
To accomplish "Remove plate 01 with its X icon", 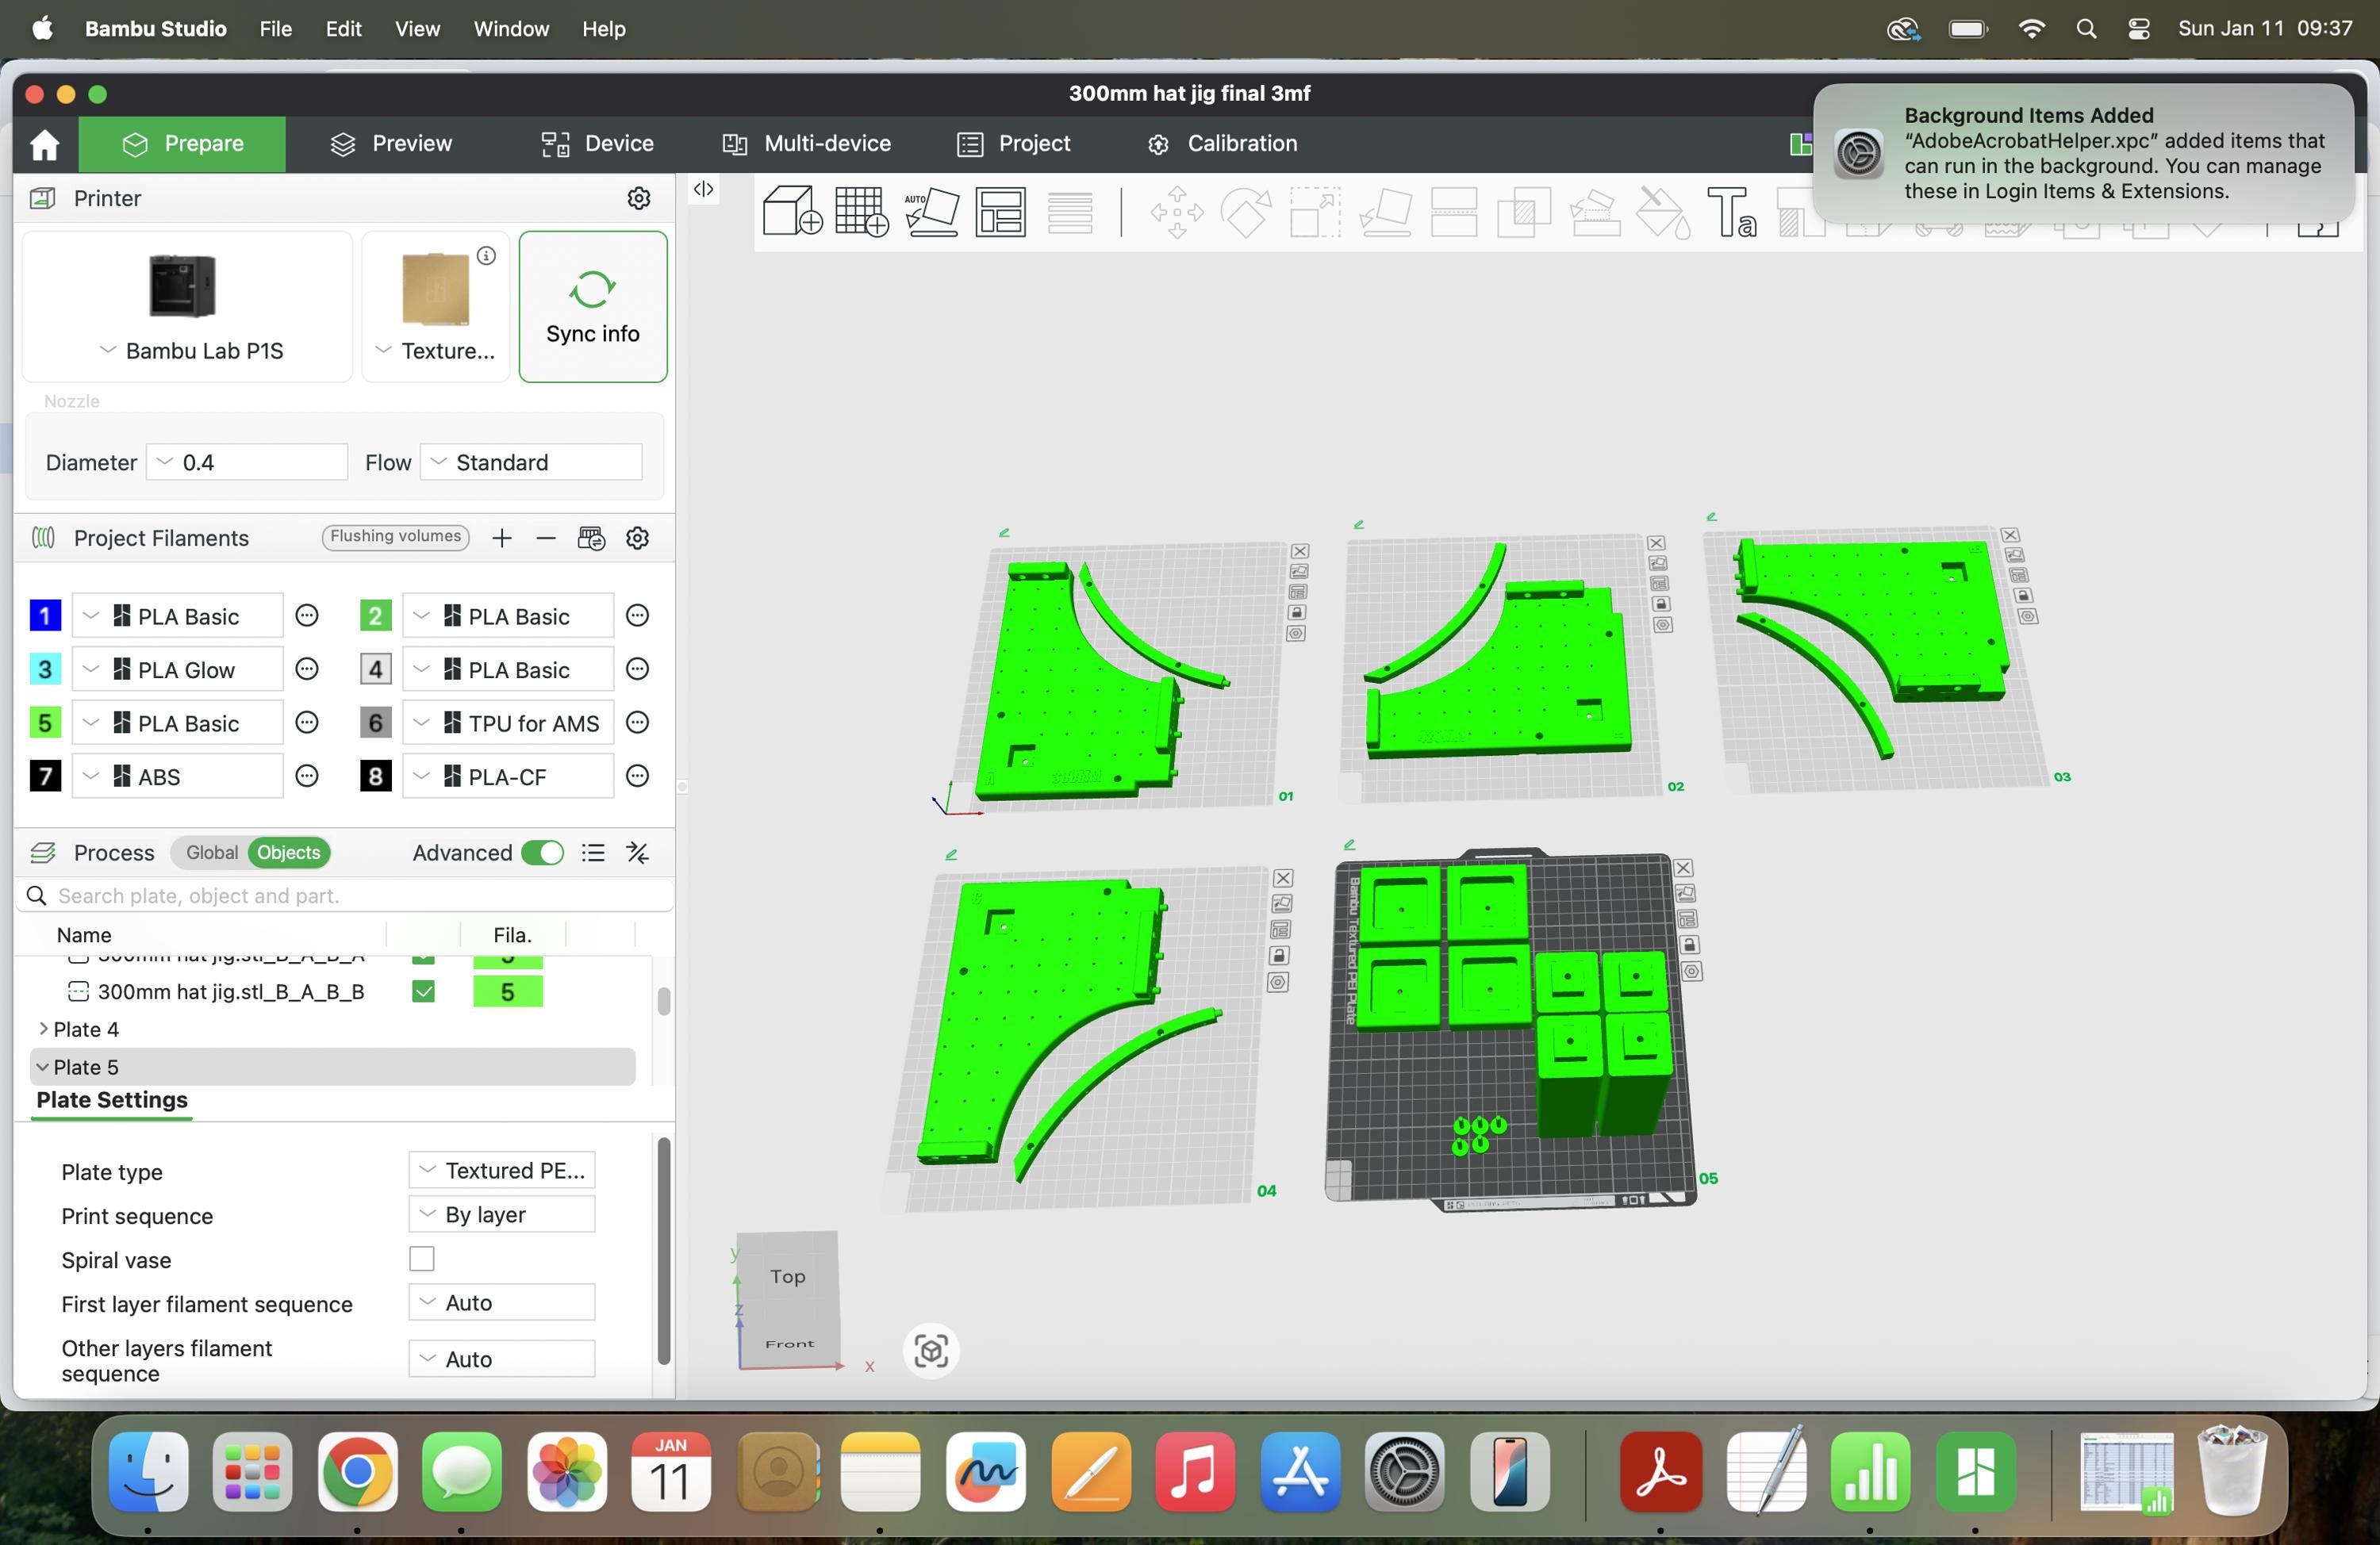I will click(x=1300, y=551).
